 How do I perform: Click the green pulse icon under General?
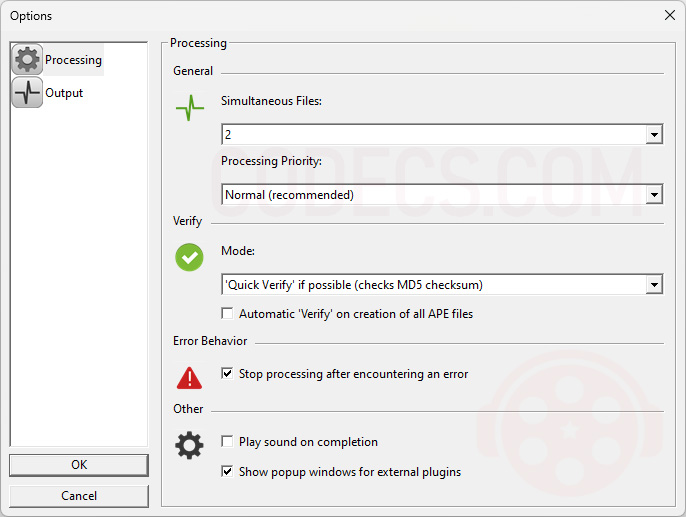[x=190, y=108]
